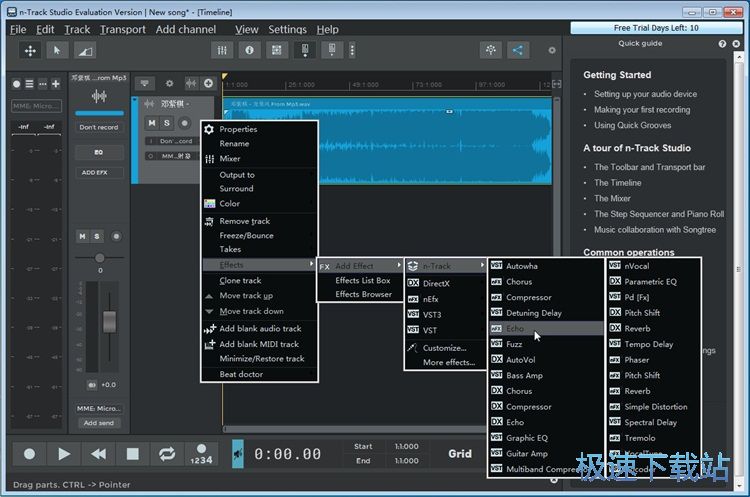Mute the track using the M button

152,123
